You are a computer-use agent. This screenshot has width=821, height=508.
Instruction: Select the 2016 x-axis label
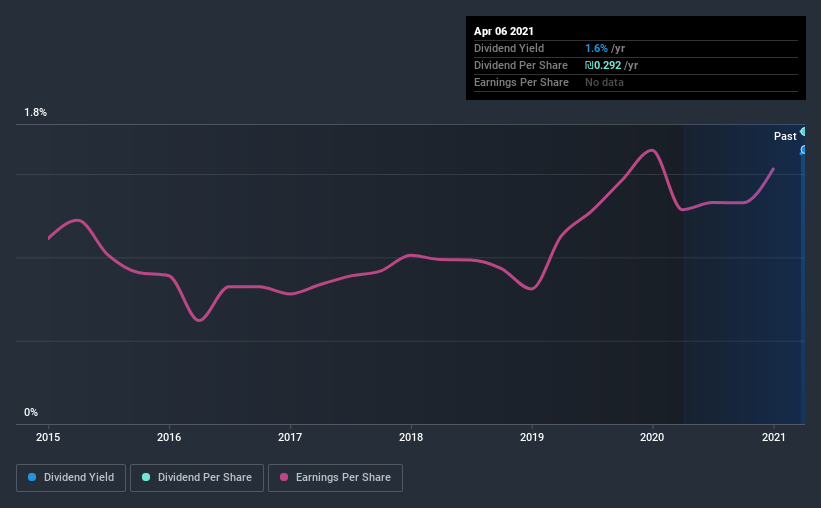pos(169,437)
